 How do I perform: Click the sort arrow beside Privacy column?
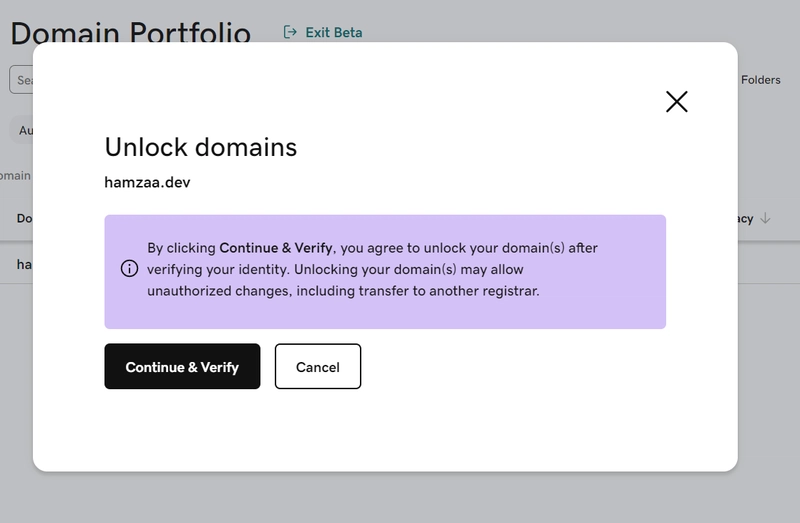(x=765, y=218)
